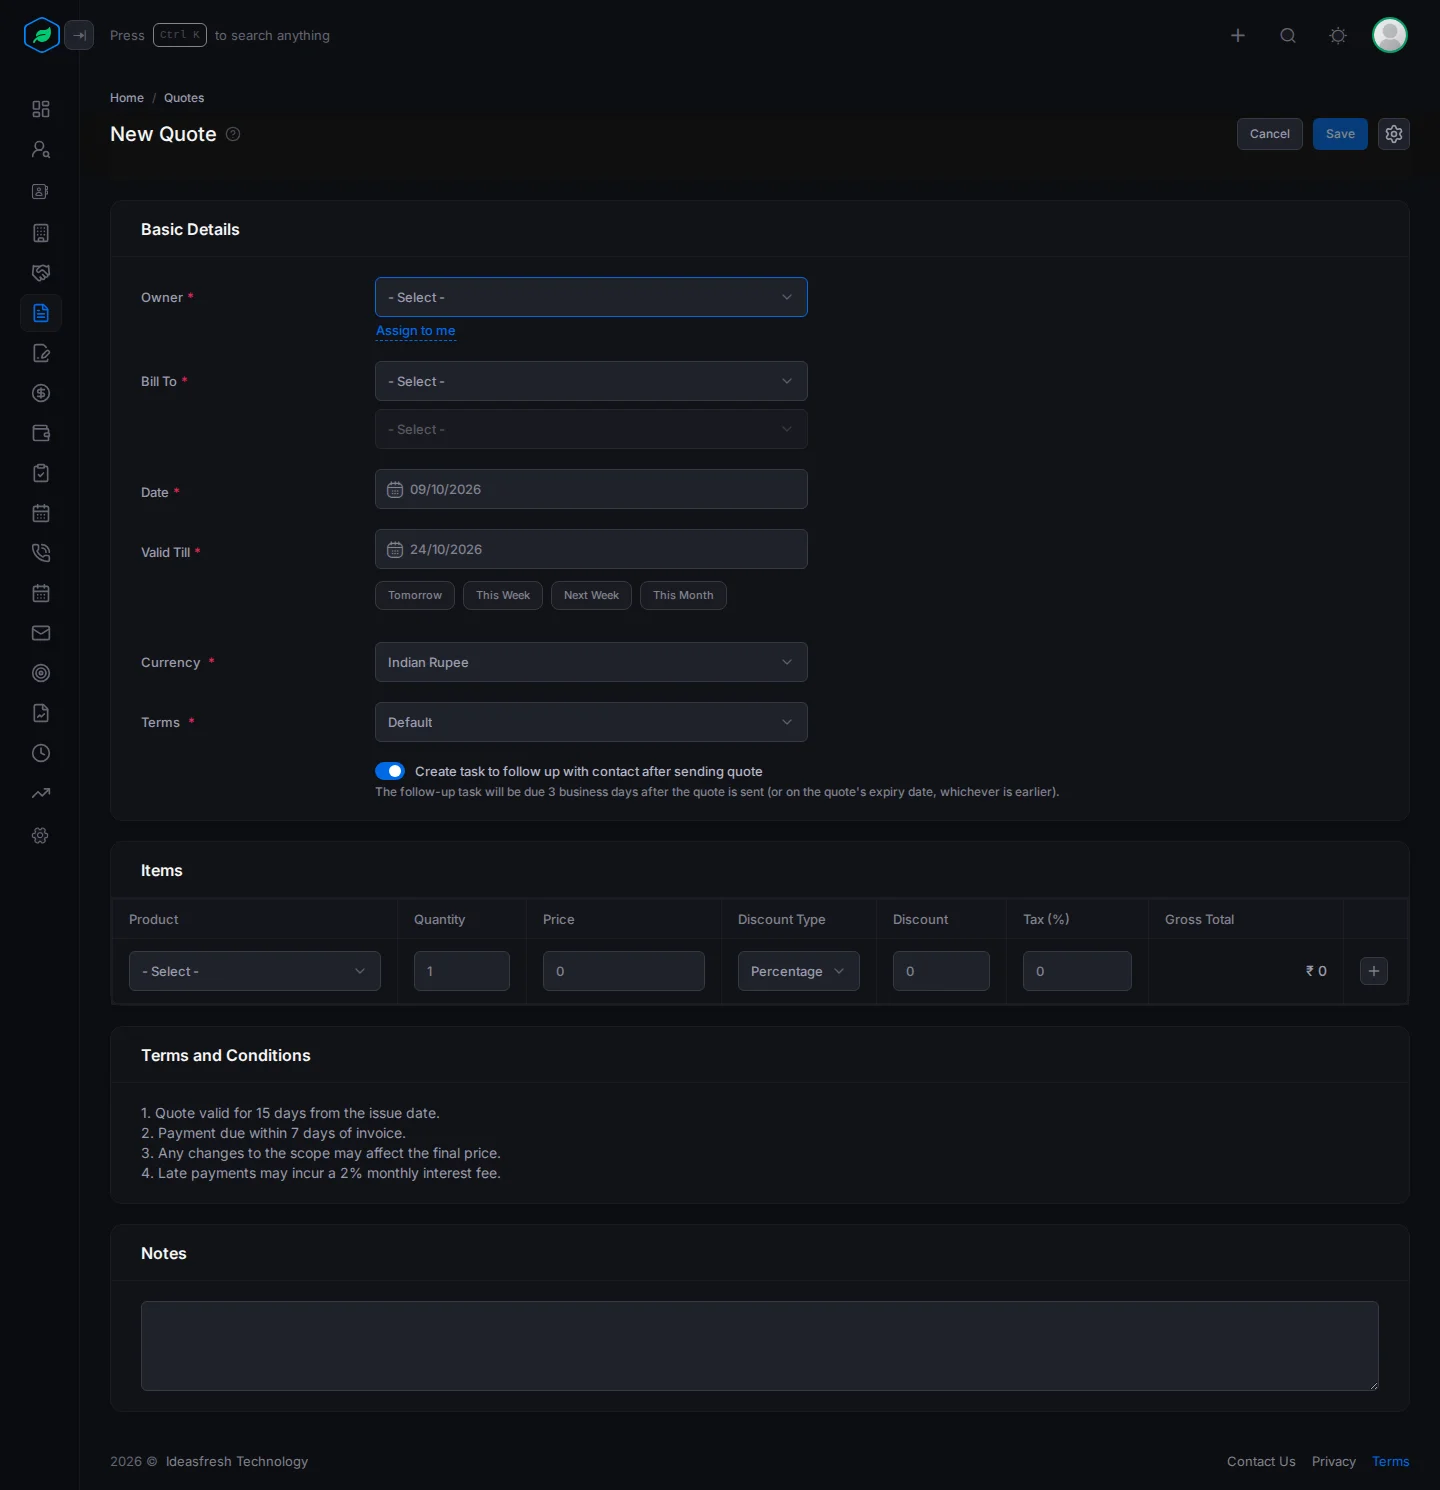Click the Save button

pyautogui.click(x=1340, y=134)
